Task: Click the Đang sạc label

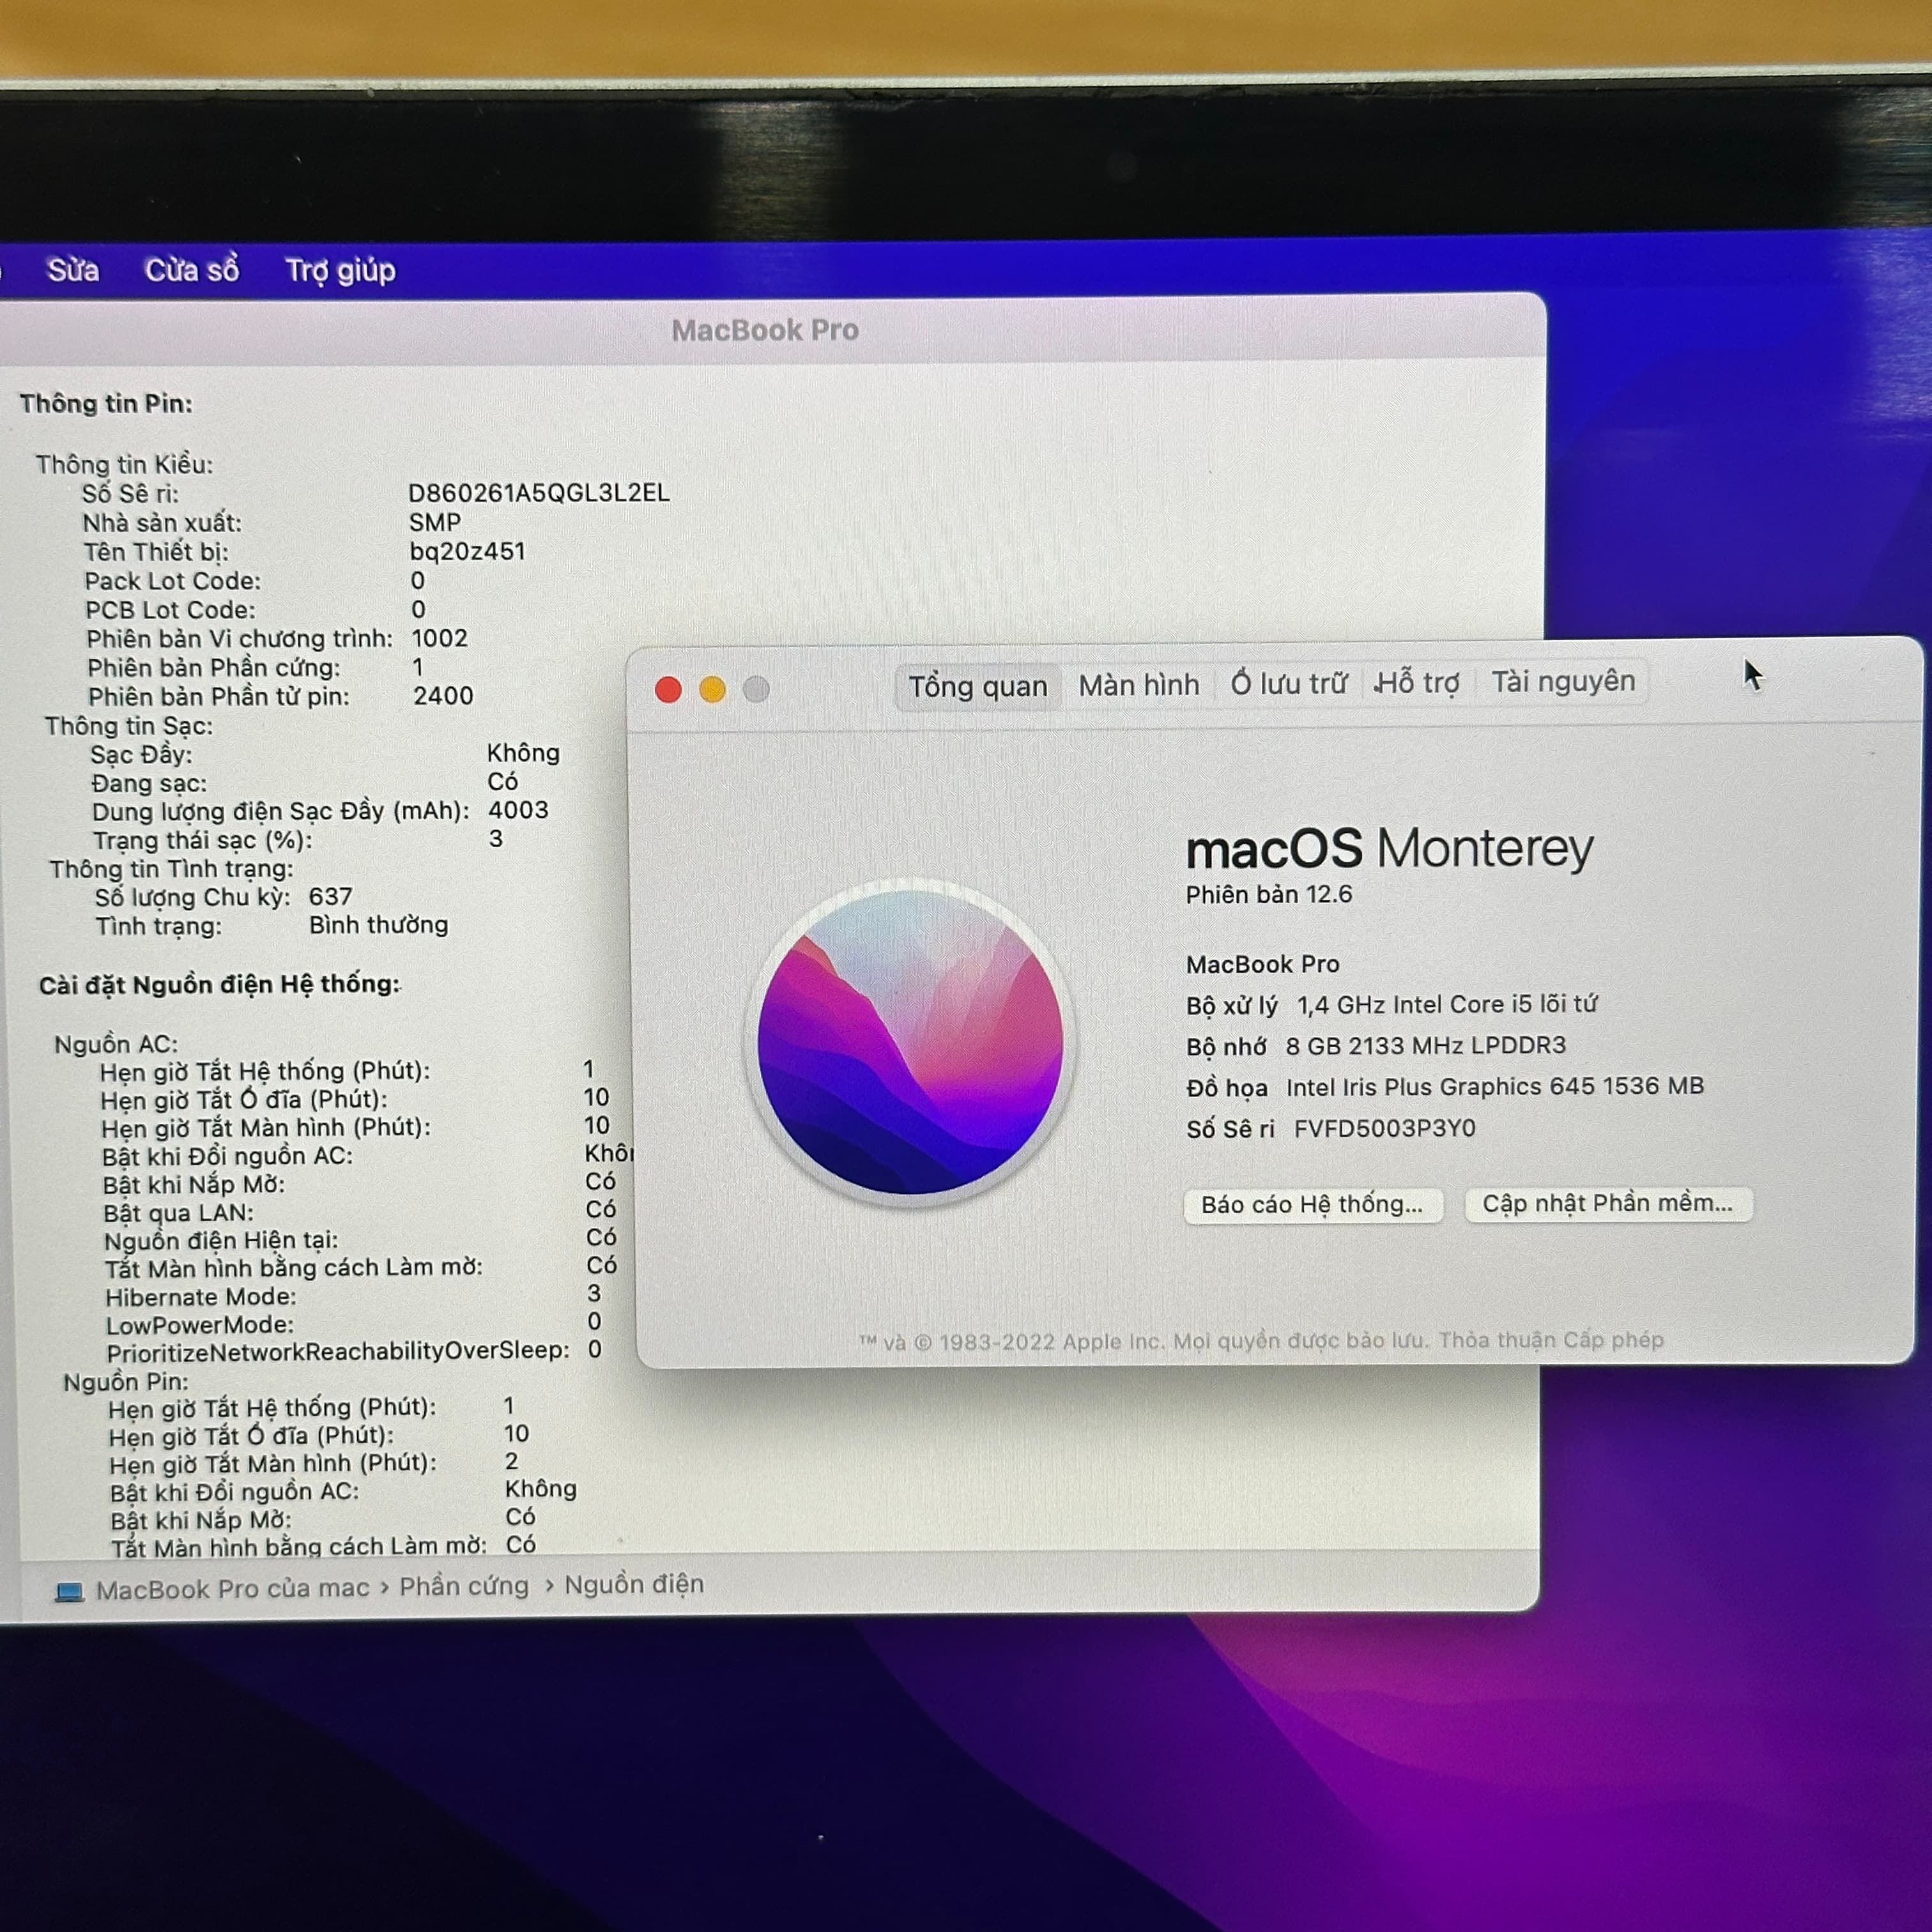Action: pyautogui.click(x=149, y=783)
